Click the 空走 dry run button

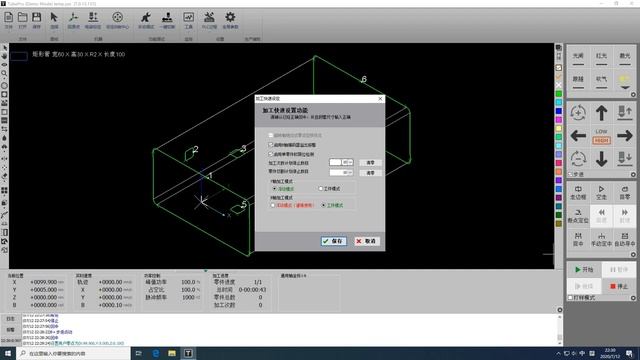(x=601, y=193)
